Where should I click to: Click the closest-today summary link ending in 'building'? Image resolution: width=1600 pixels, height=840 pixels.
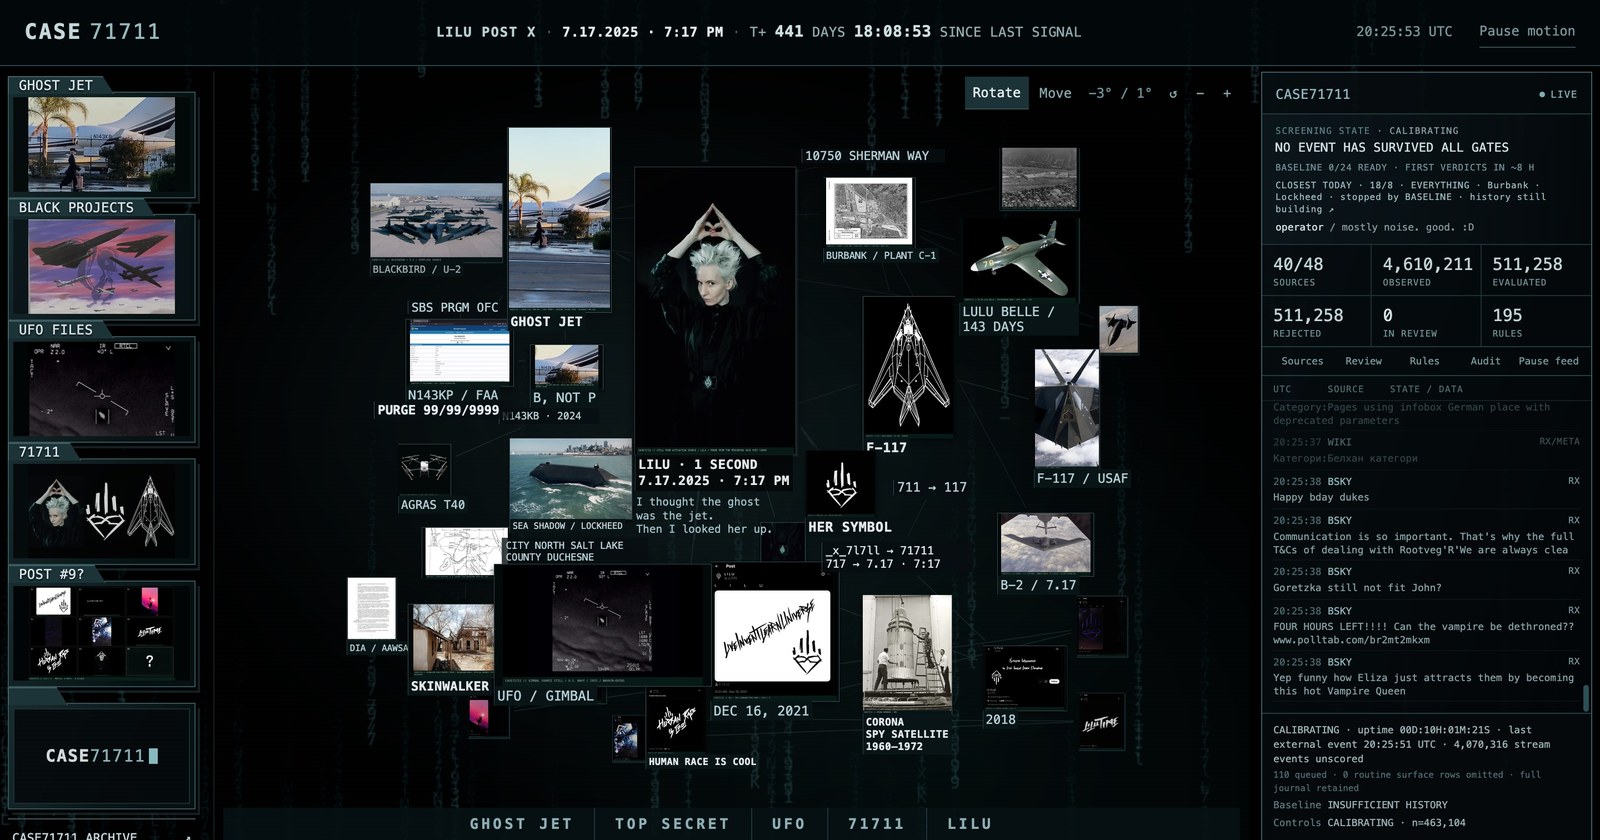tap(1411, 197)
